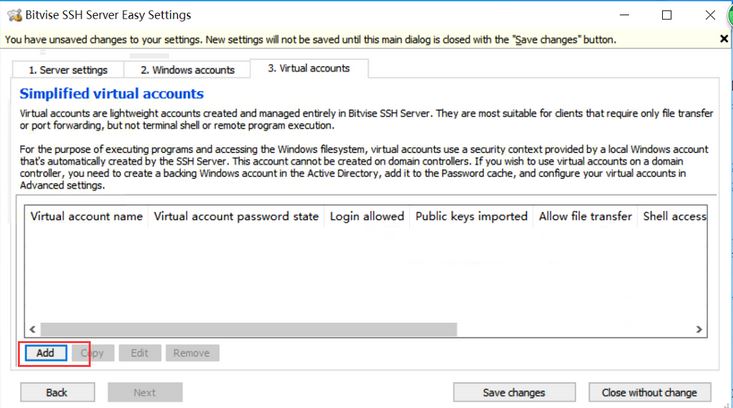Image resolution: width=733 pixels, height=408 pixels.
Task: Sort by Virtual account name column
Action: (86, 216)
